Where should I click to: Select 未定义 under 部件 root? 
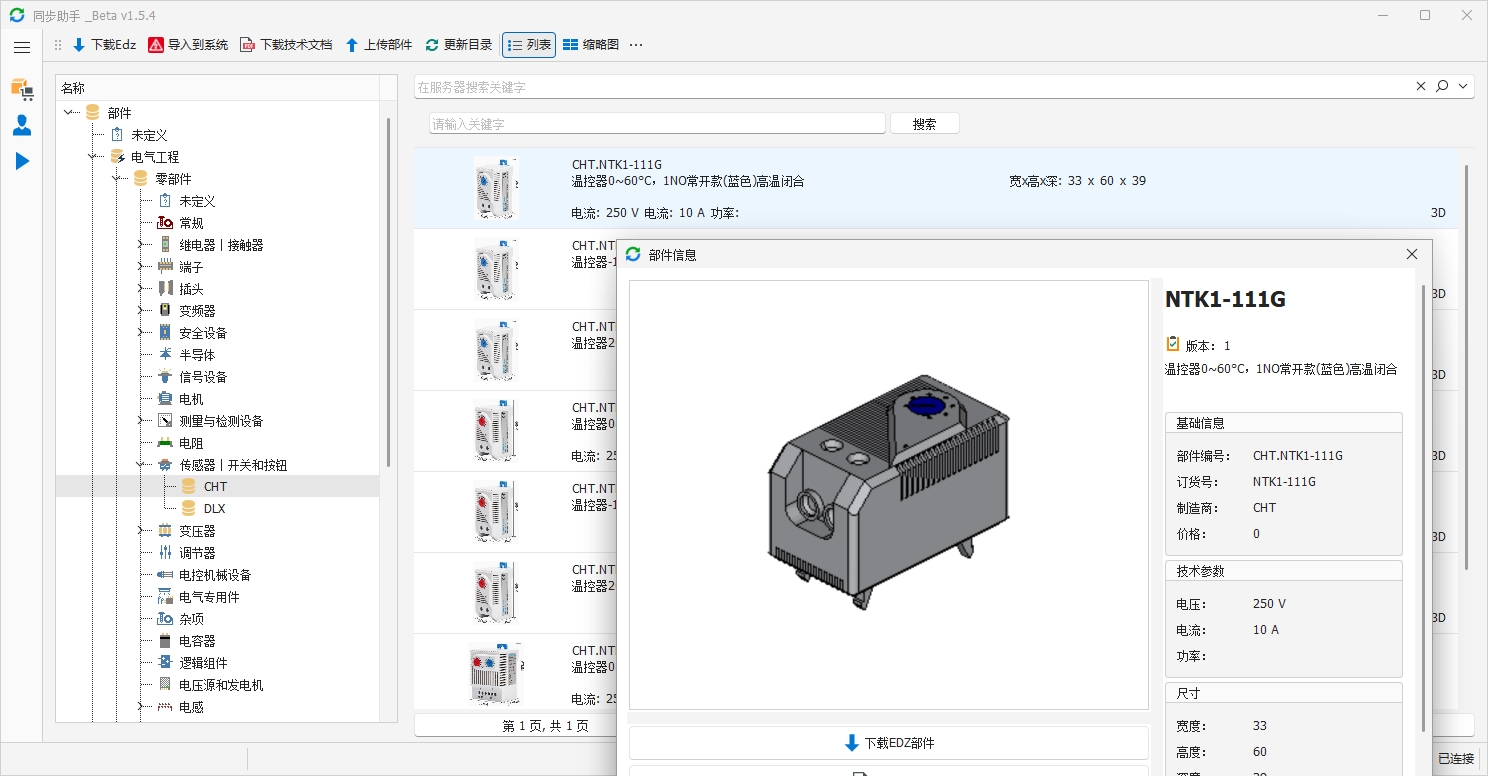(x=149, y=135)
